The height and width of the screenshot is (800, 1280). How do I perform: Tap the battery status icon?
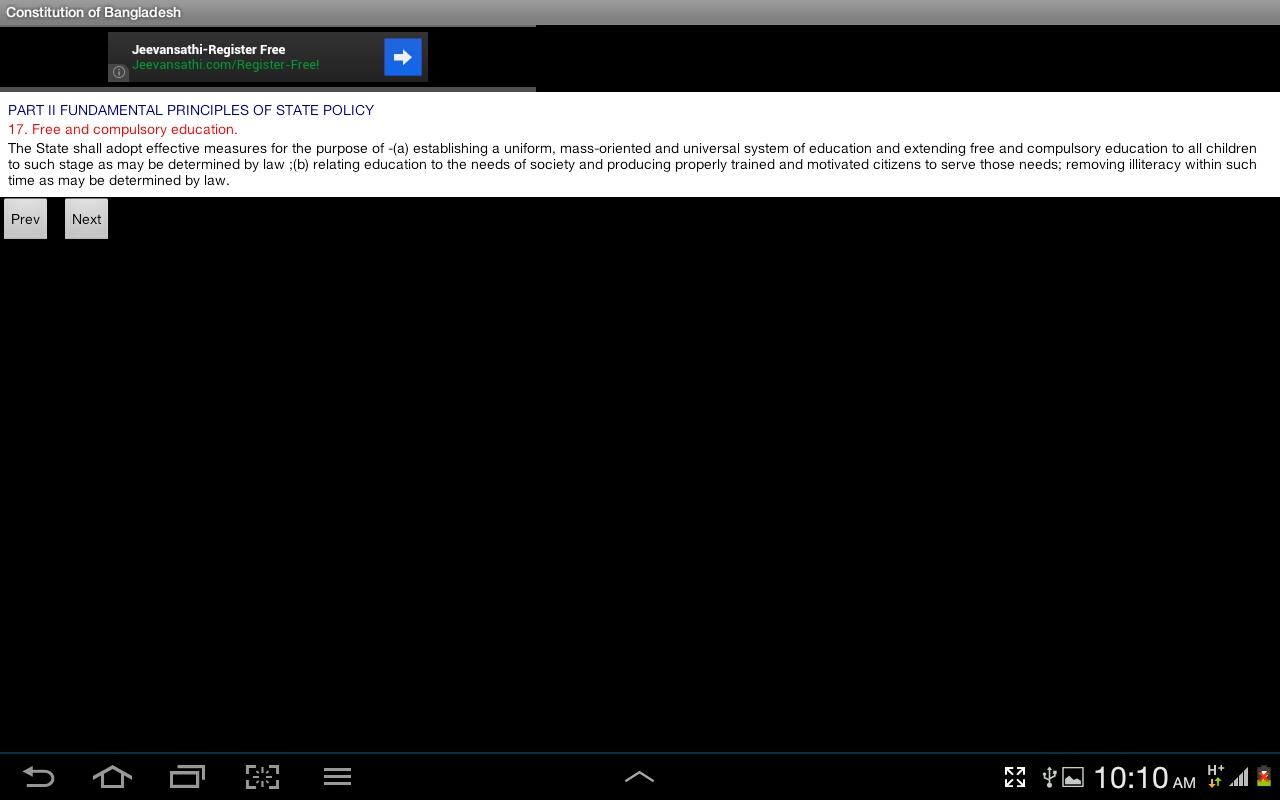click(1264, 777)
